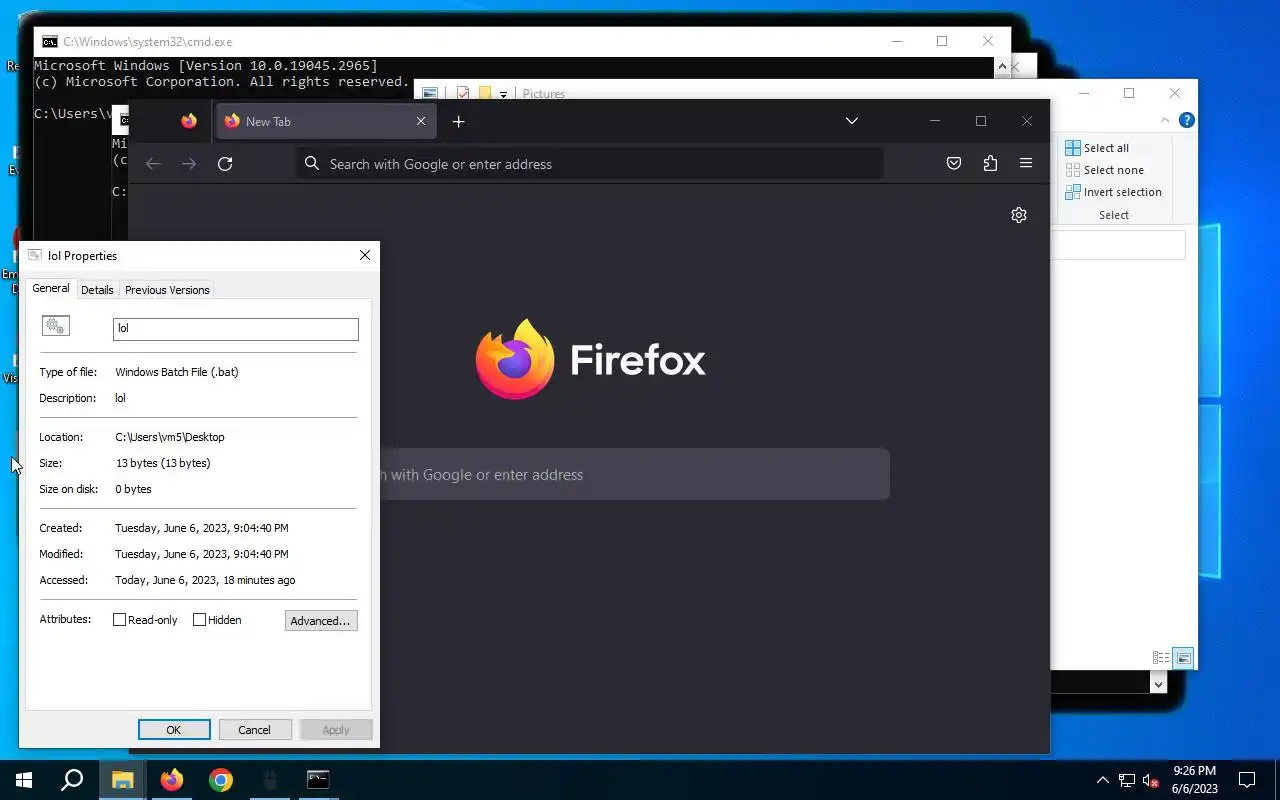Click the network tray icon
This screenshot has height=800, width=1280.
click(1127, 780)
